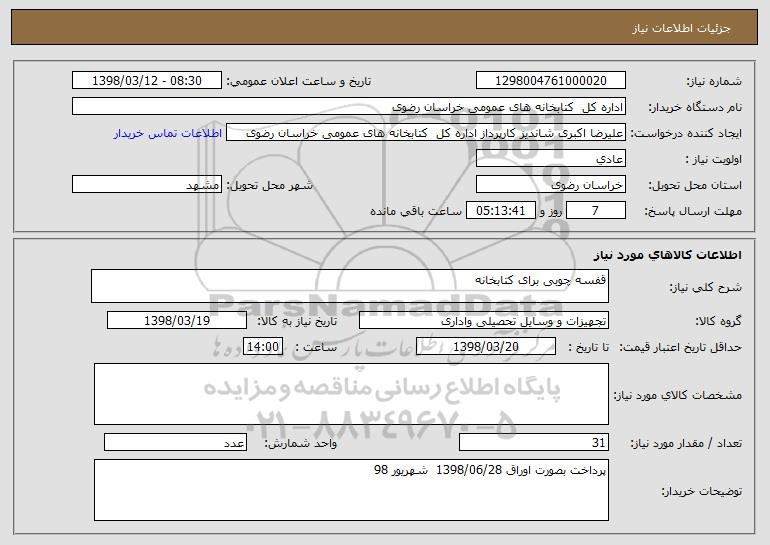Click the remaining time field 05:13:41
This screenshot has width=770, height=545.
click(500, 210)
